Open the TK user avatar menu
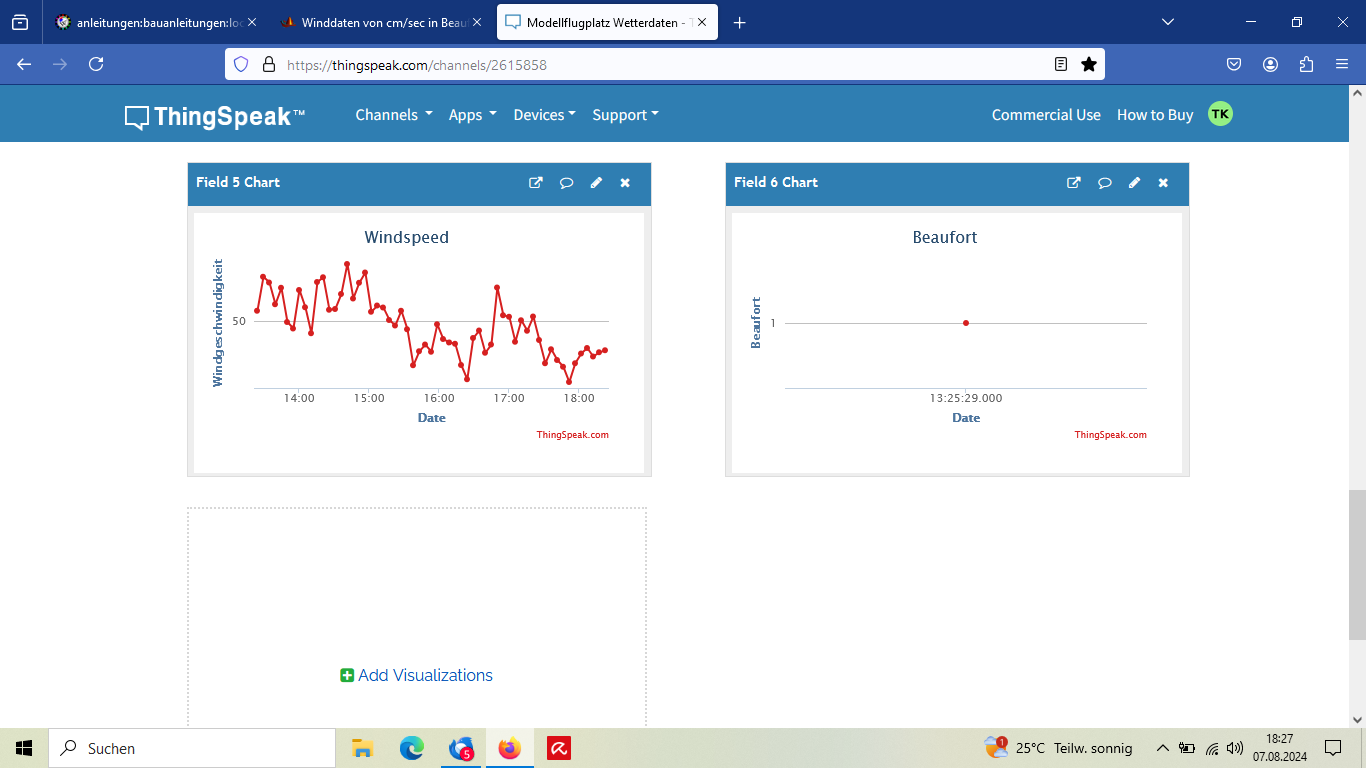The height and width of the screenshot is (768, 1366). 1220,114
